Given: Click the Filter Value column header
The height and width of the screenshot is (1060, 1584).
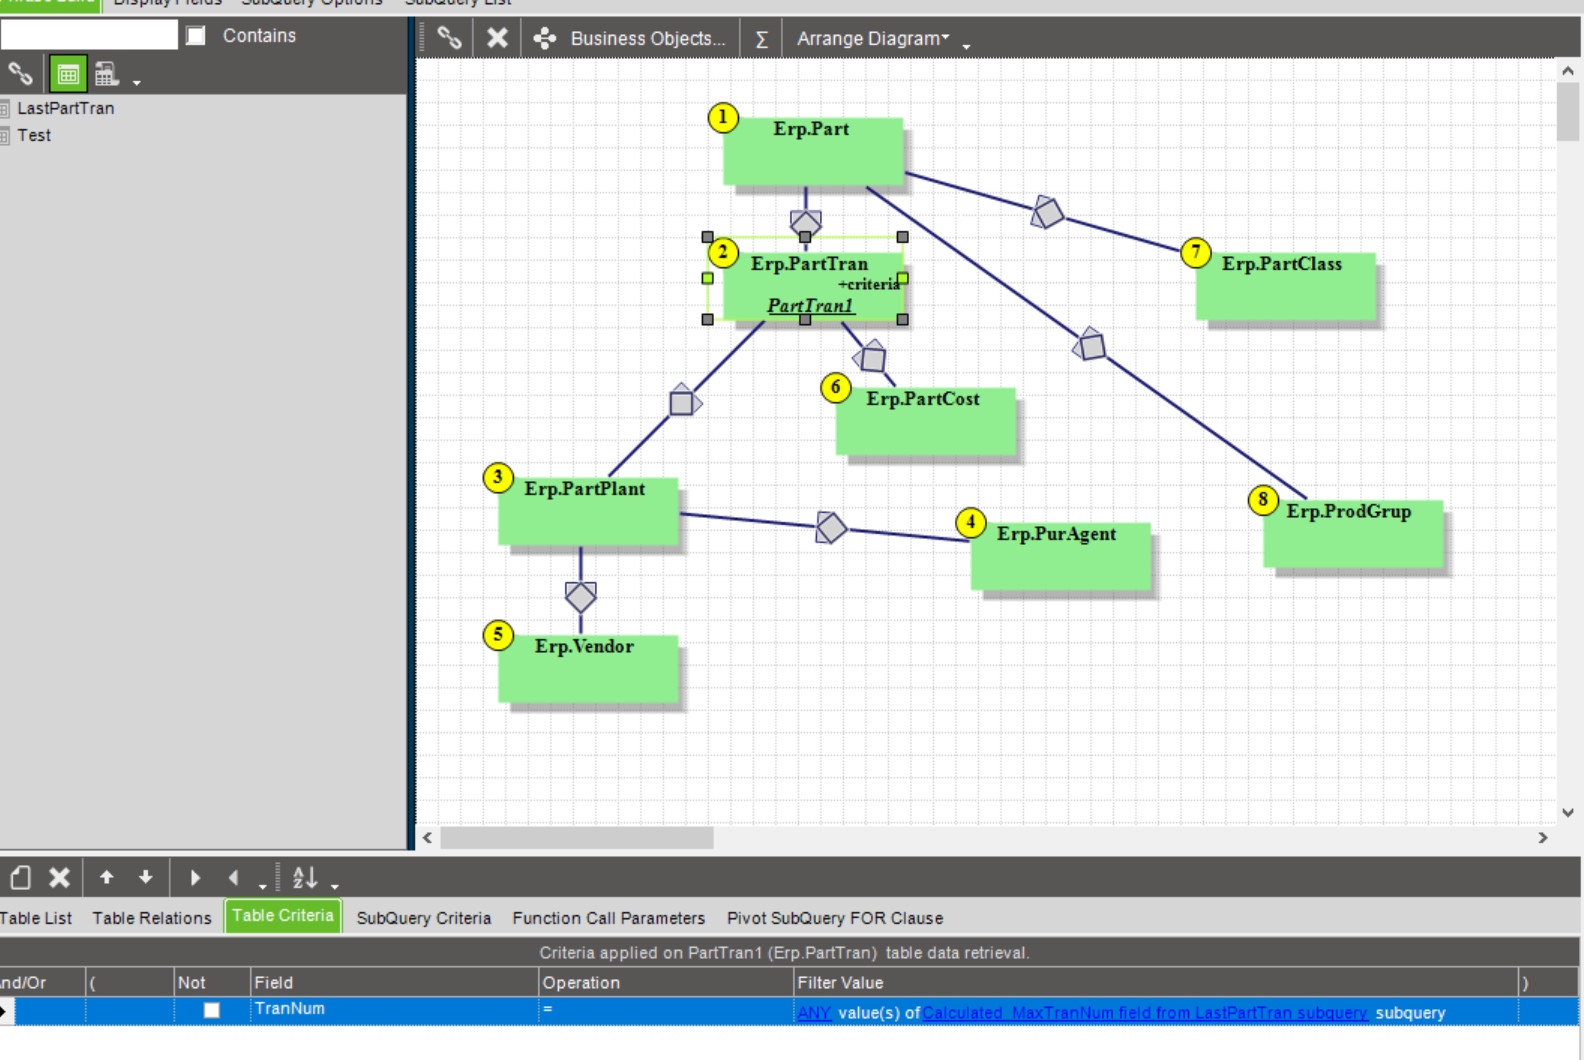Looking at the screenshot, I should (1156, 983).
